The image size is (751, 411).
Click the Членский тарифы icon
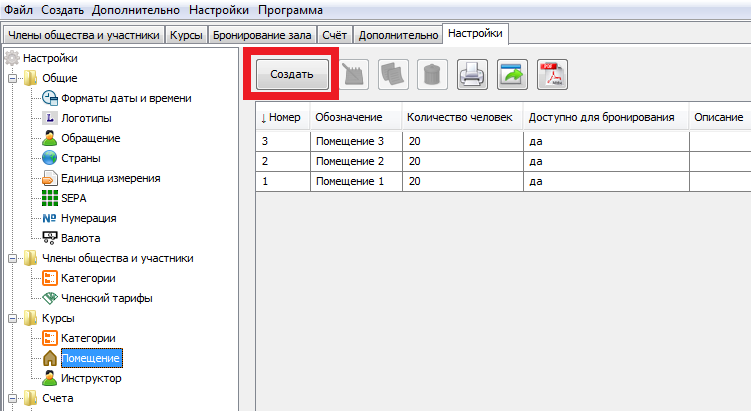pyautogui.click(x=50, y=298)
